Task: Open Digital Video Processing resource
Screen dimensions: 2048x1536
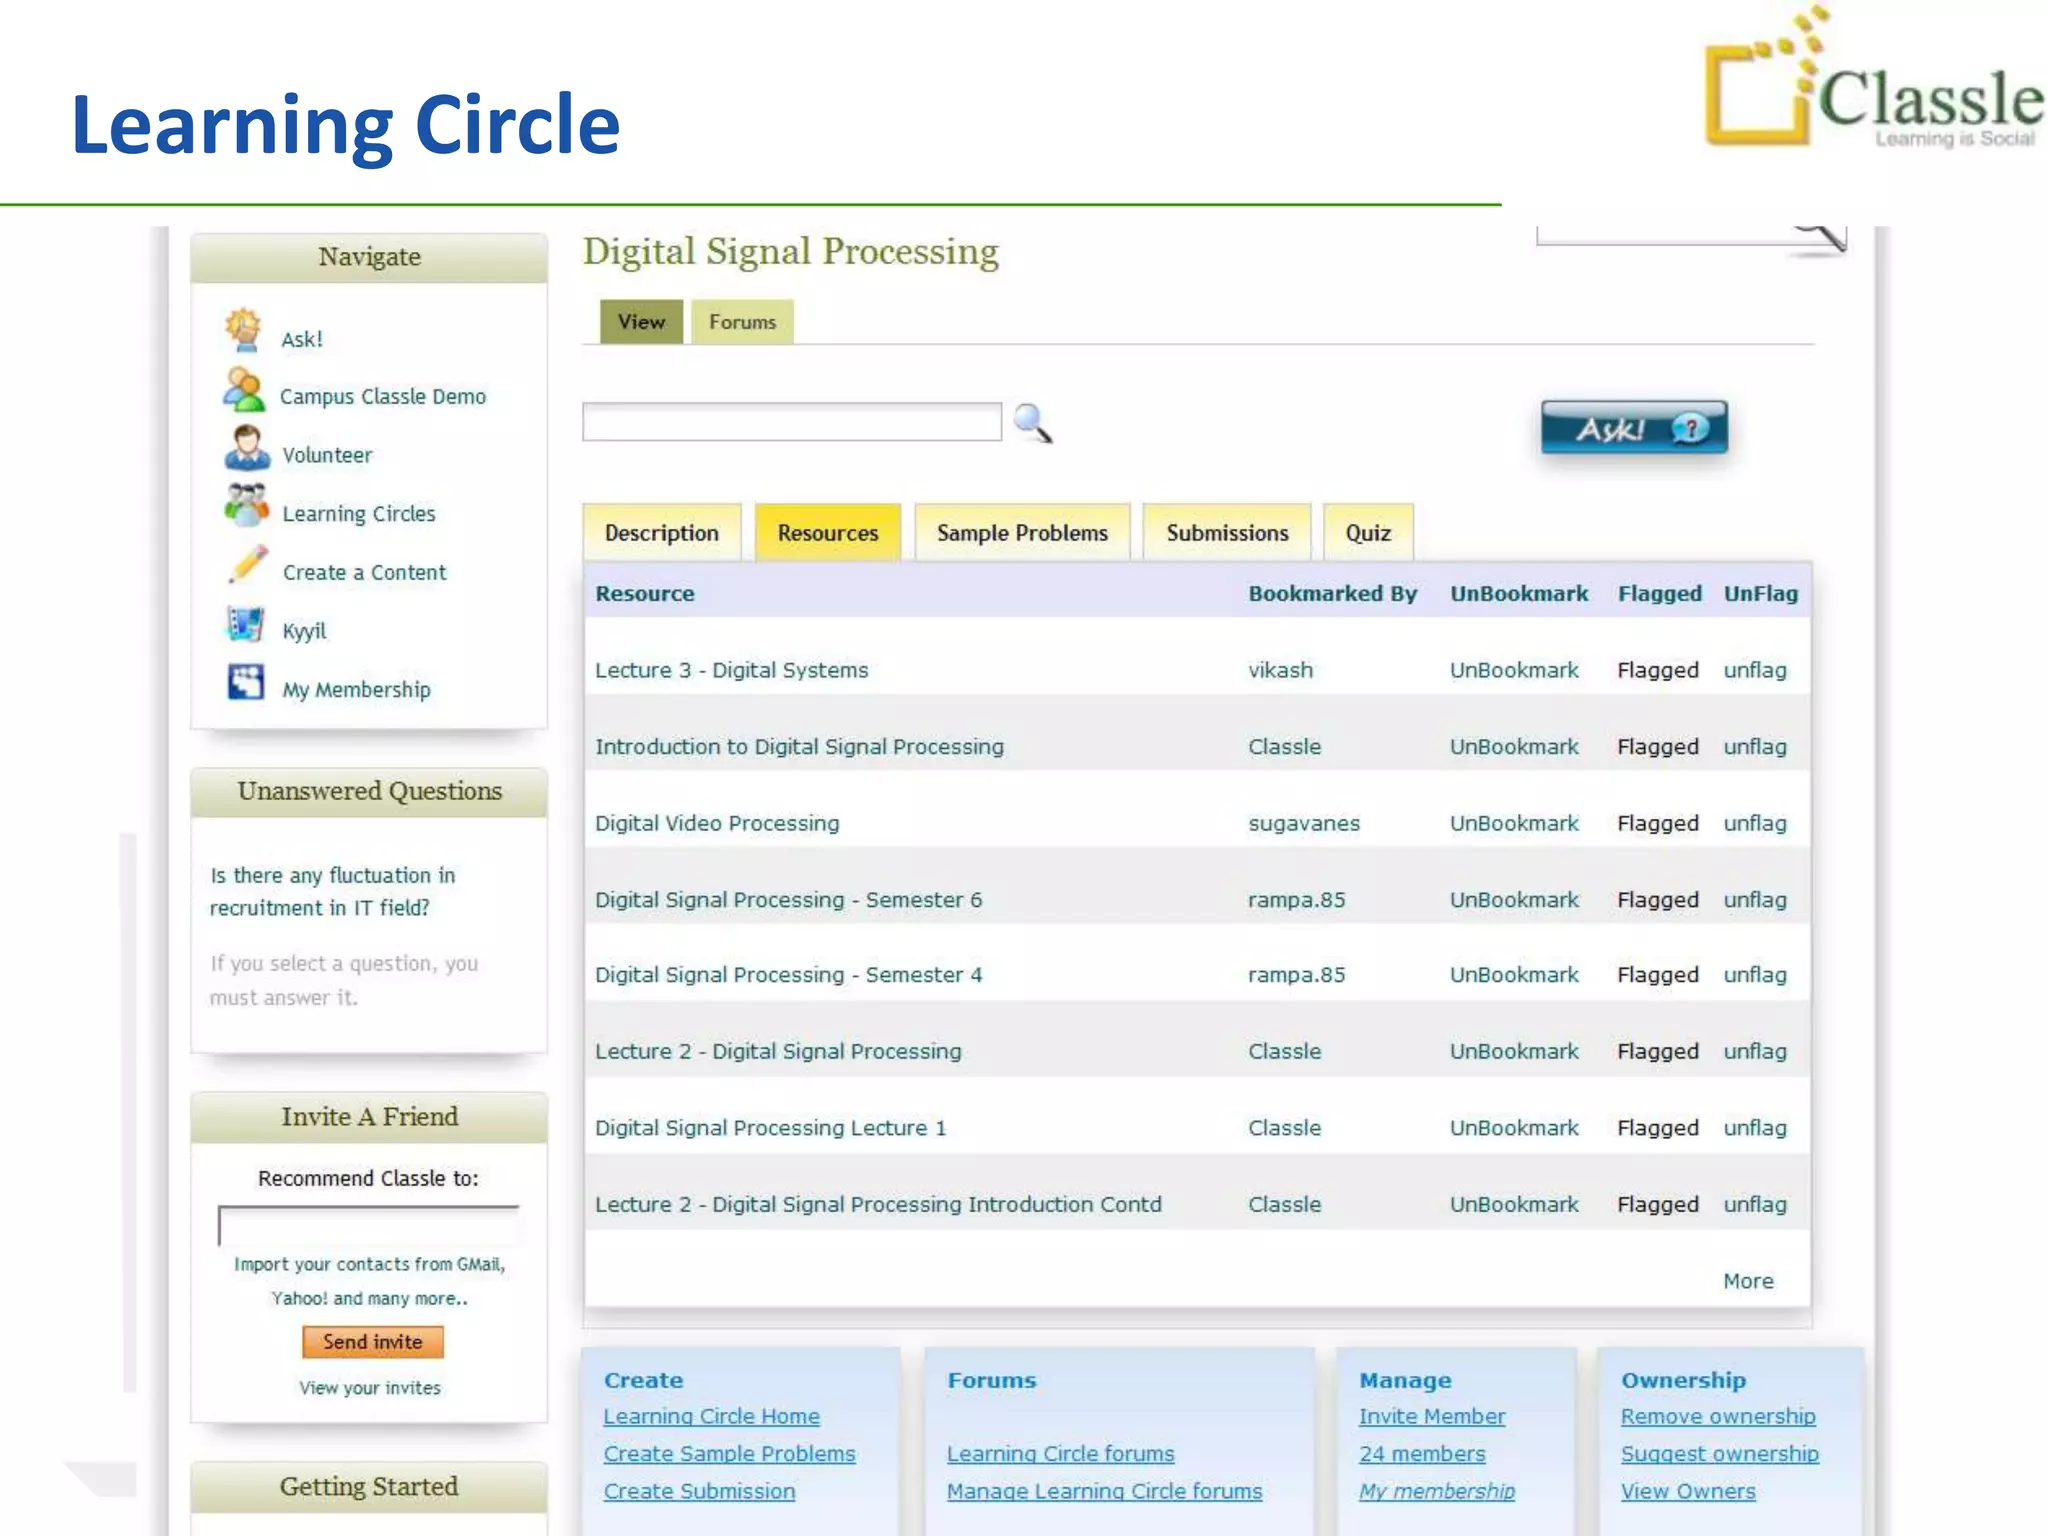Action: [717, 823]
